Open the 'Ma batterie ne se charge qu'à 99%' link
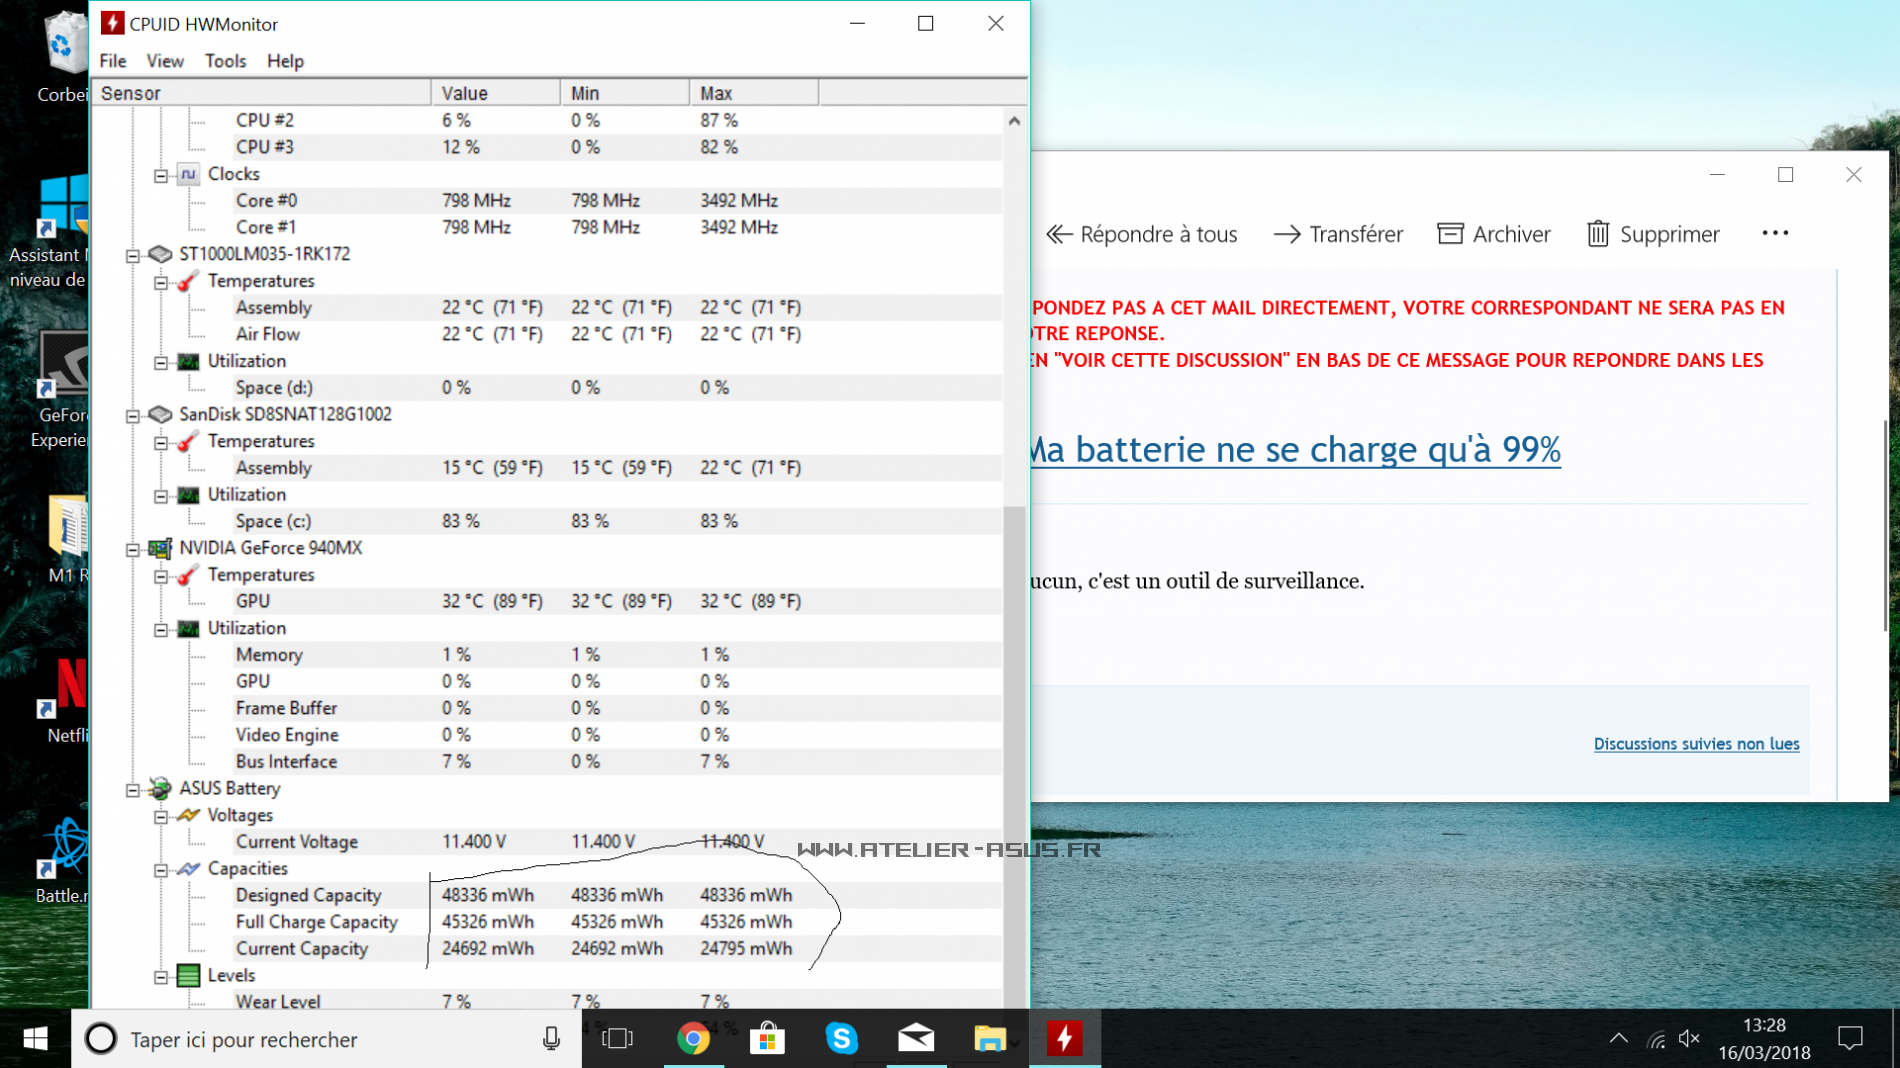The width and height of the screenshot is (1900, 1068). pyautogui.click(x=1295, y=450)
